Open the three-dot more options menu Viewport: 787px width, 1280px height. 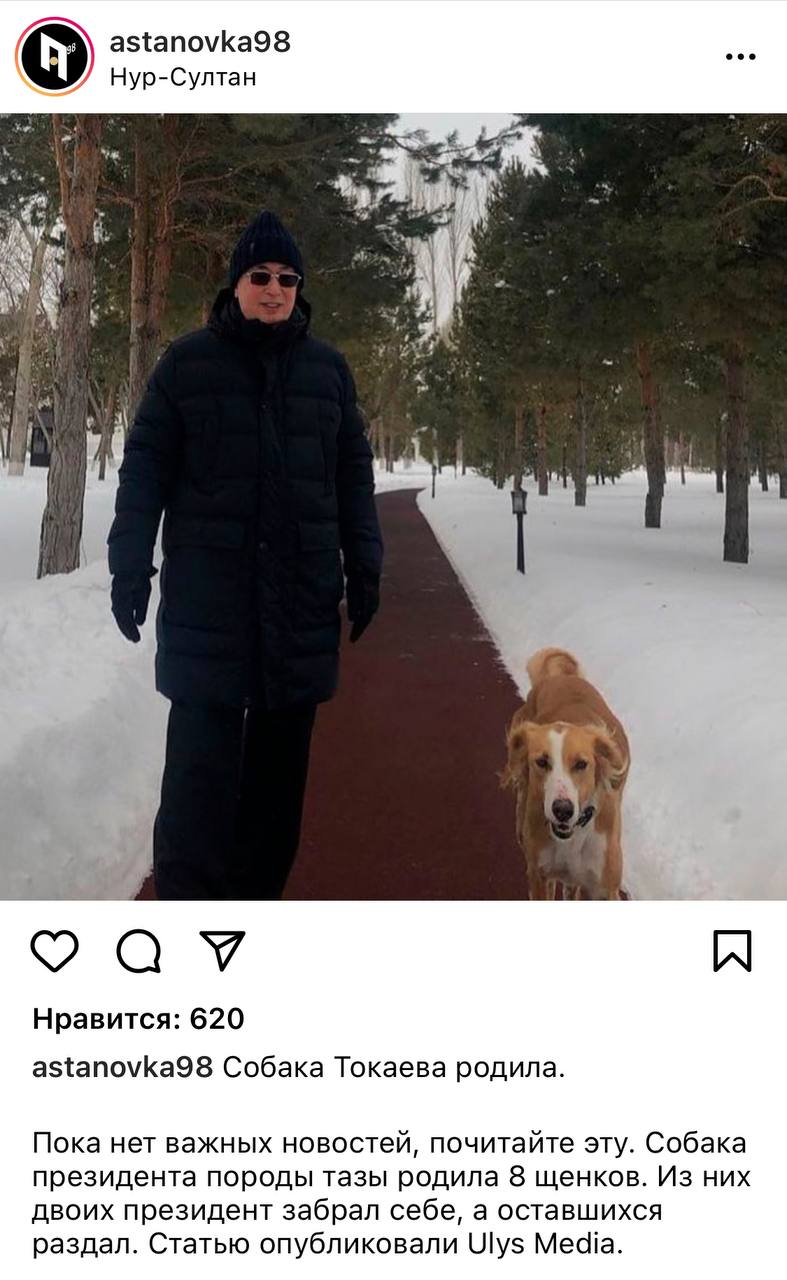coord(740,57)
